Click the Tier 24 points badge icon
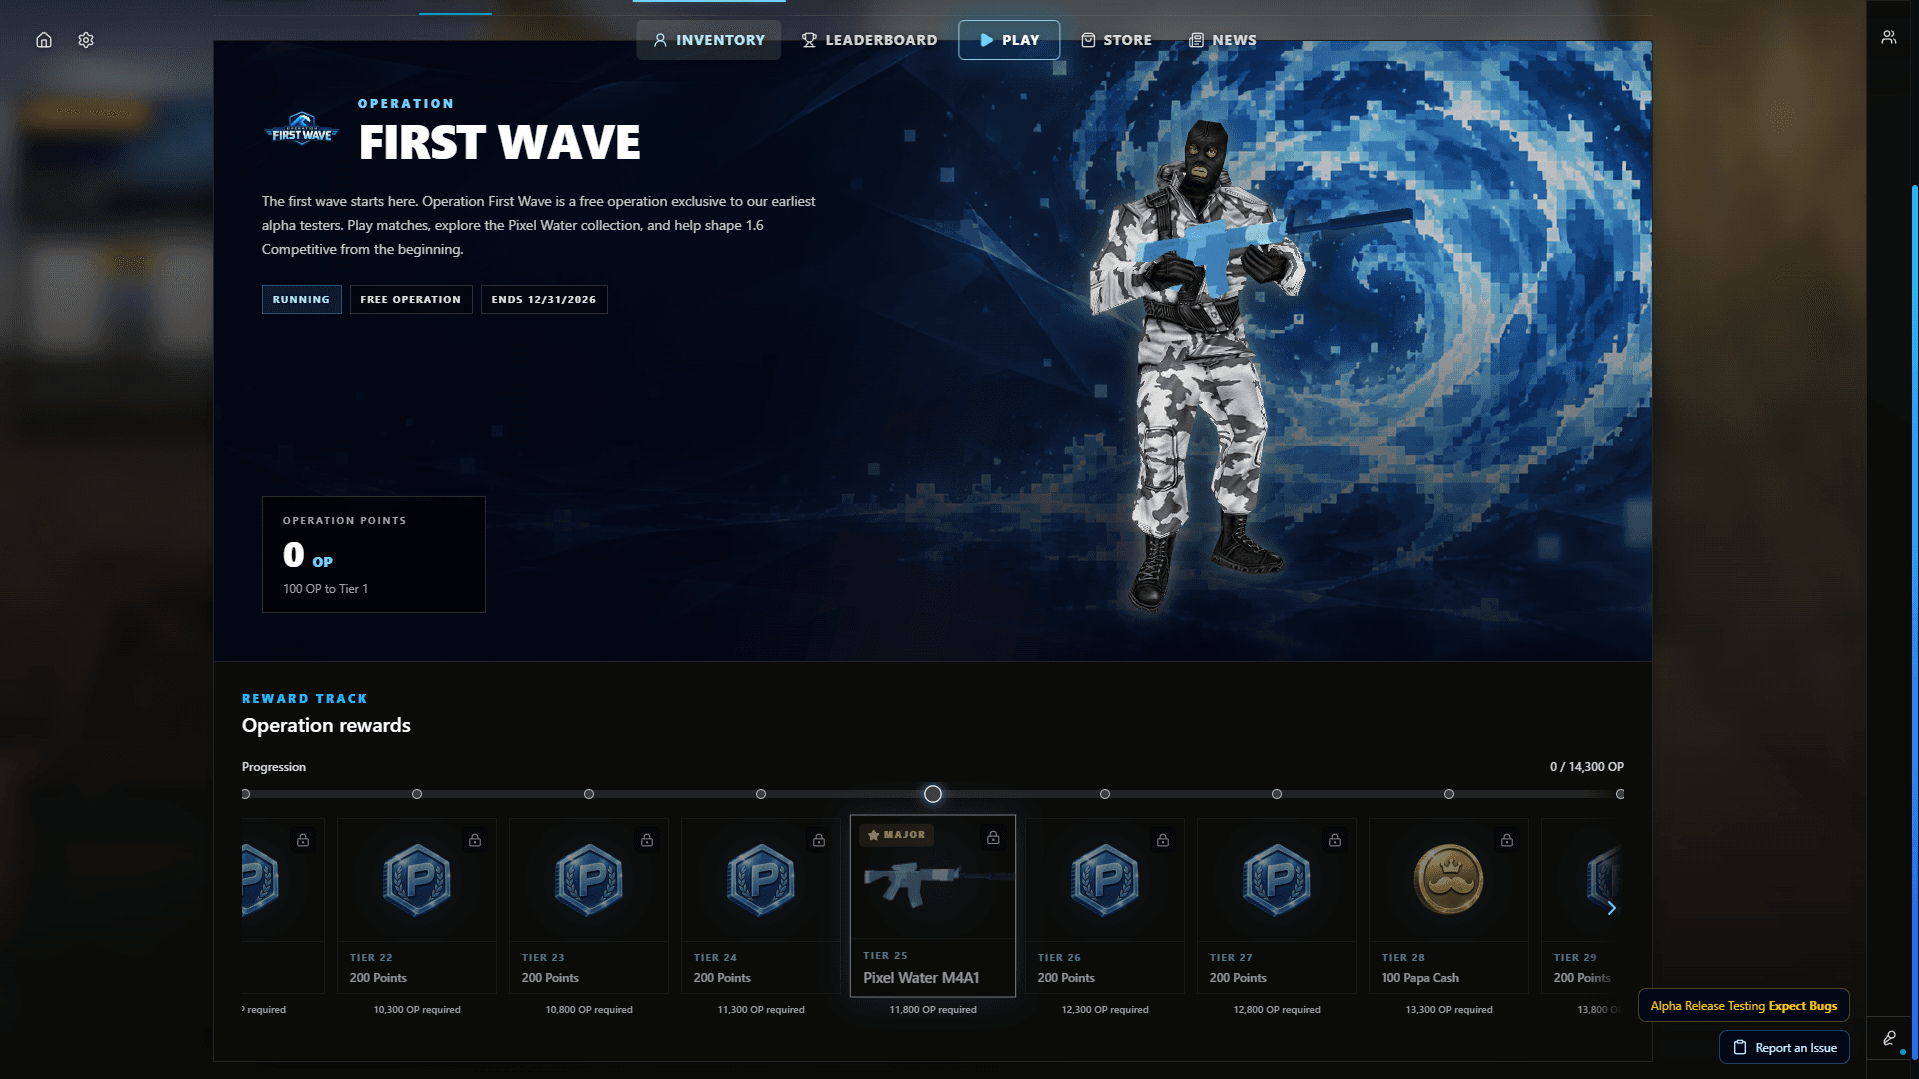 click(761, 880)
